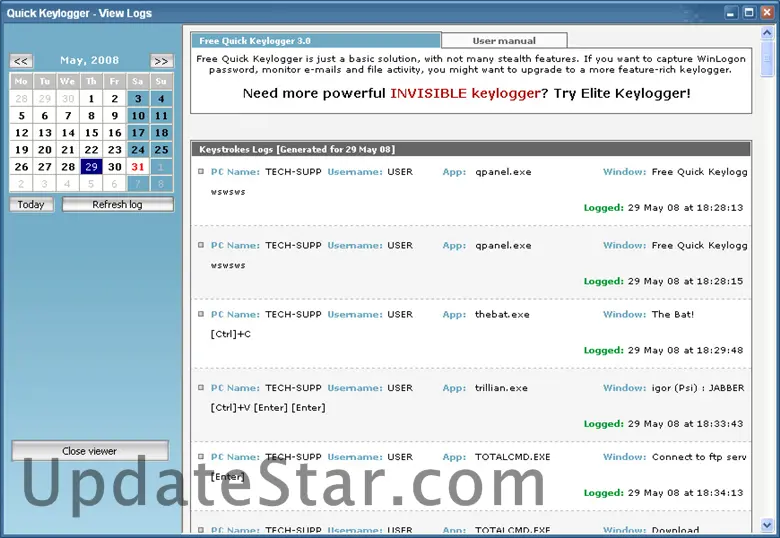Click the [Ctrl]+V [Enter] [Enter] text

coord(268,408)
